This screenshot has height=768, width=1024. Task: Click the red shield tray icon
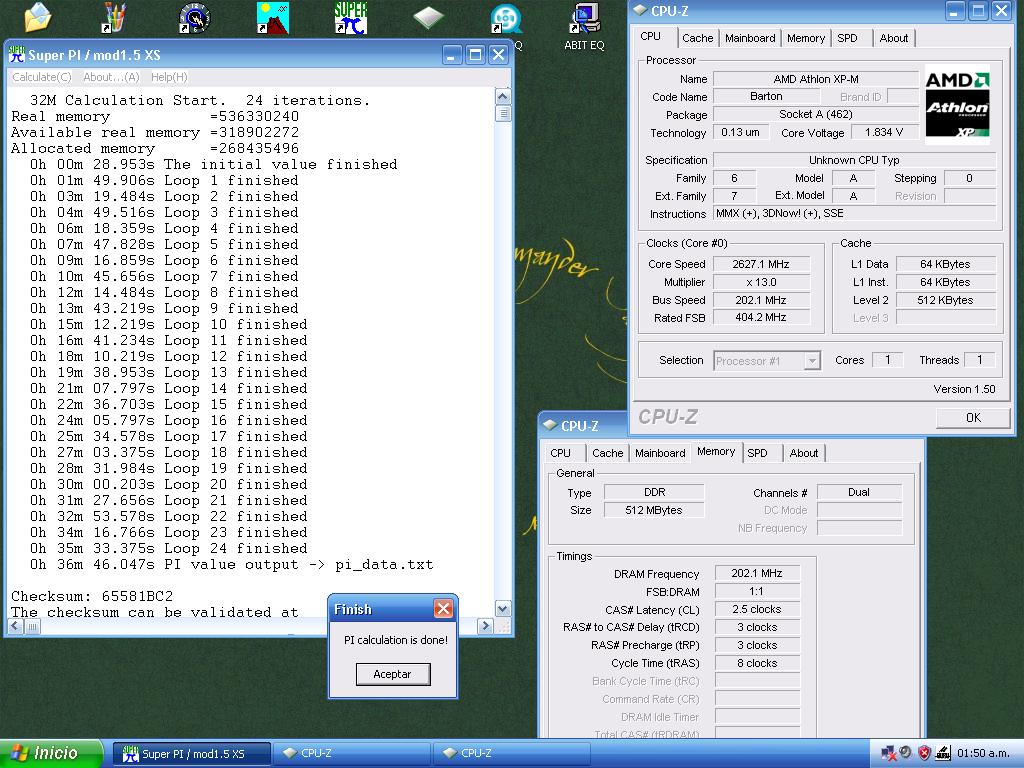click(x=924, y=753)
